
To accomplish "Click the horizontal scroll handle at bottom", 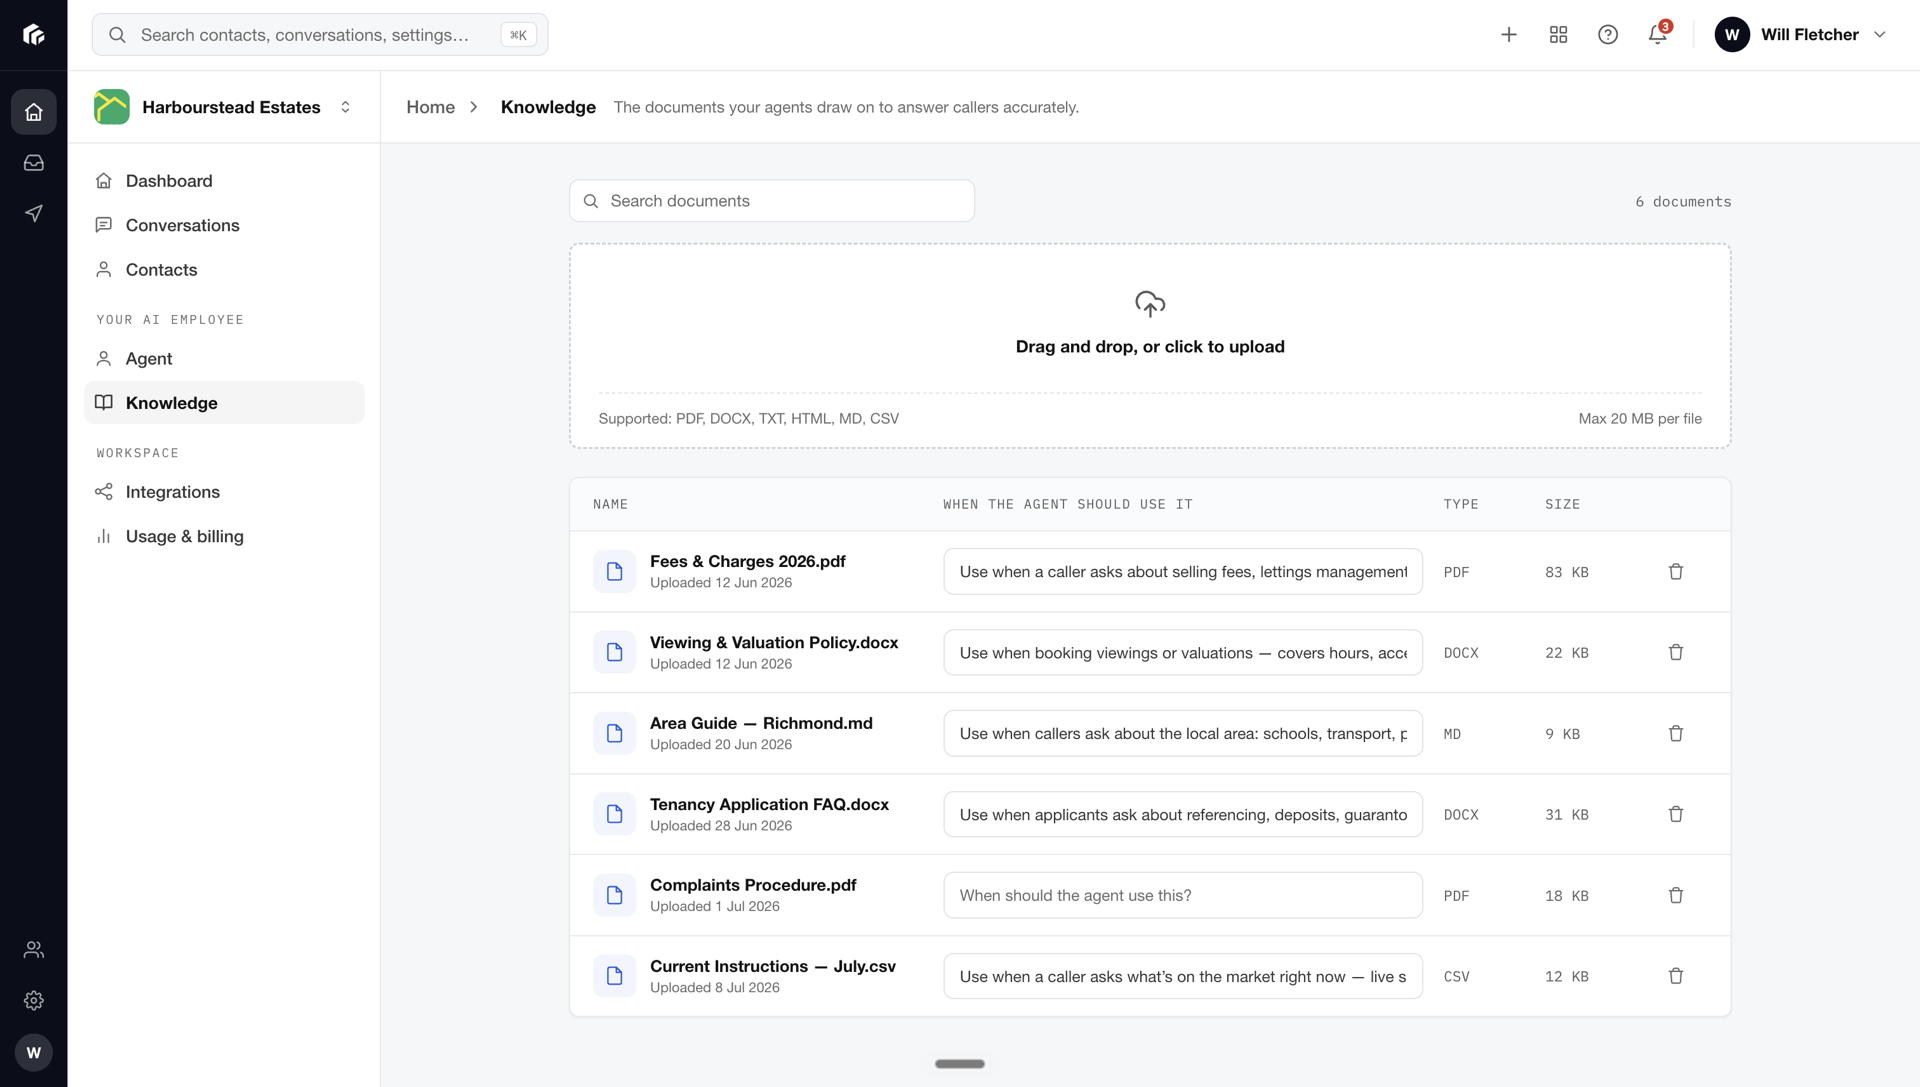I will pos(960,1064).
